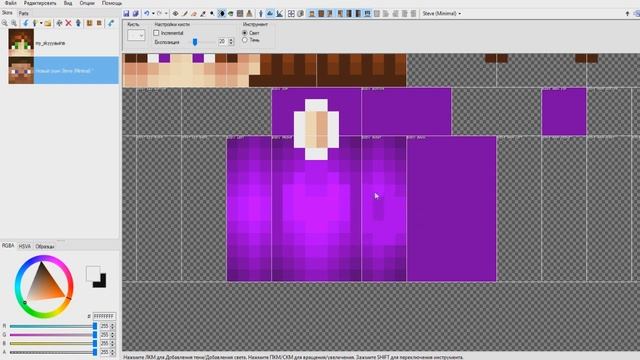The image size is (640, 360).
Task: Select the eraser tool
Action: [x=194, y=13]
